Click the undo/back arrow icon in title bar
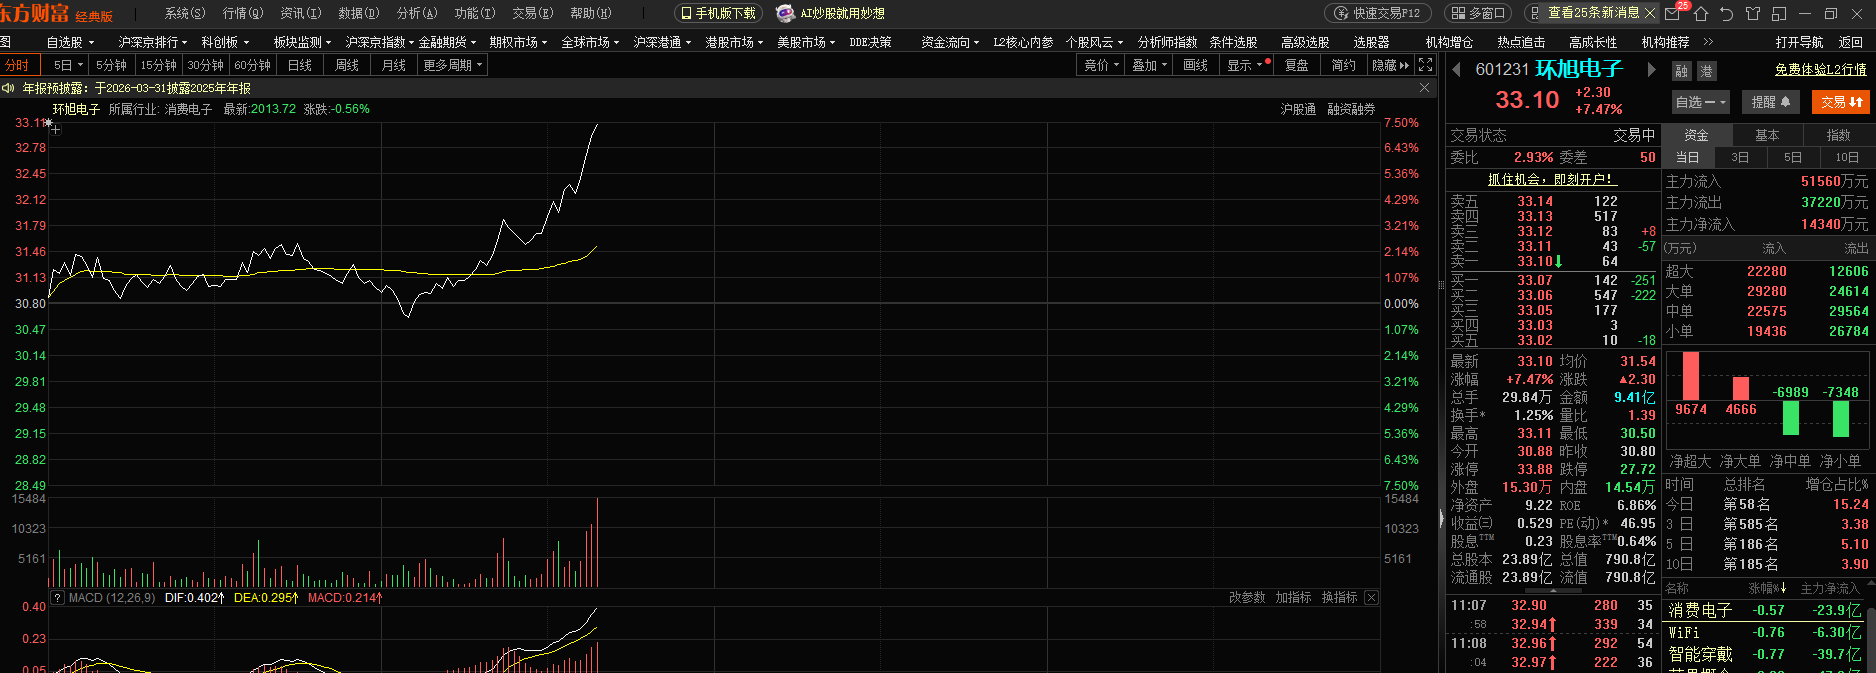 pos(1726,14)
